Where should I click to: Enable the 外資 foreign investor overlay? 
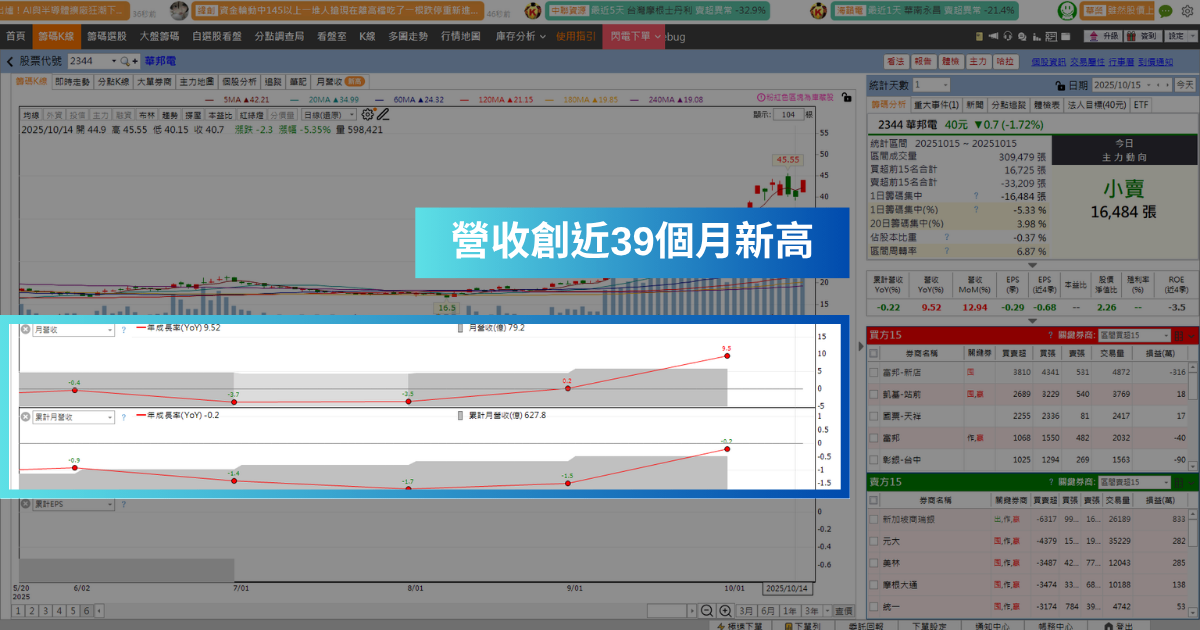[55, 114]
